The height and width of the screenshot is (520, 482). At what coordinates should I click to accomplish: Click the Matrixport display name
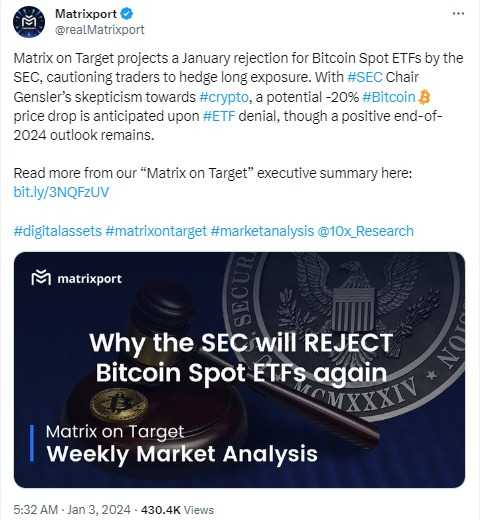tap(86, 14)
